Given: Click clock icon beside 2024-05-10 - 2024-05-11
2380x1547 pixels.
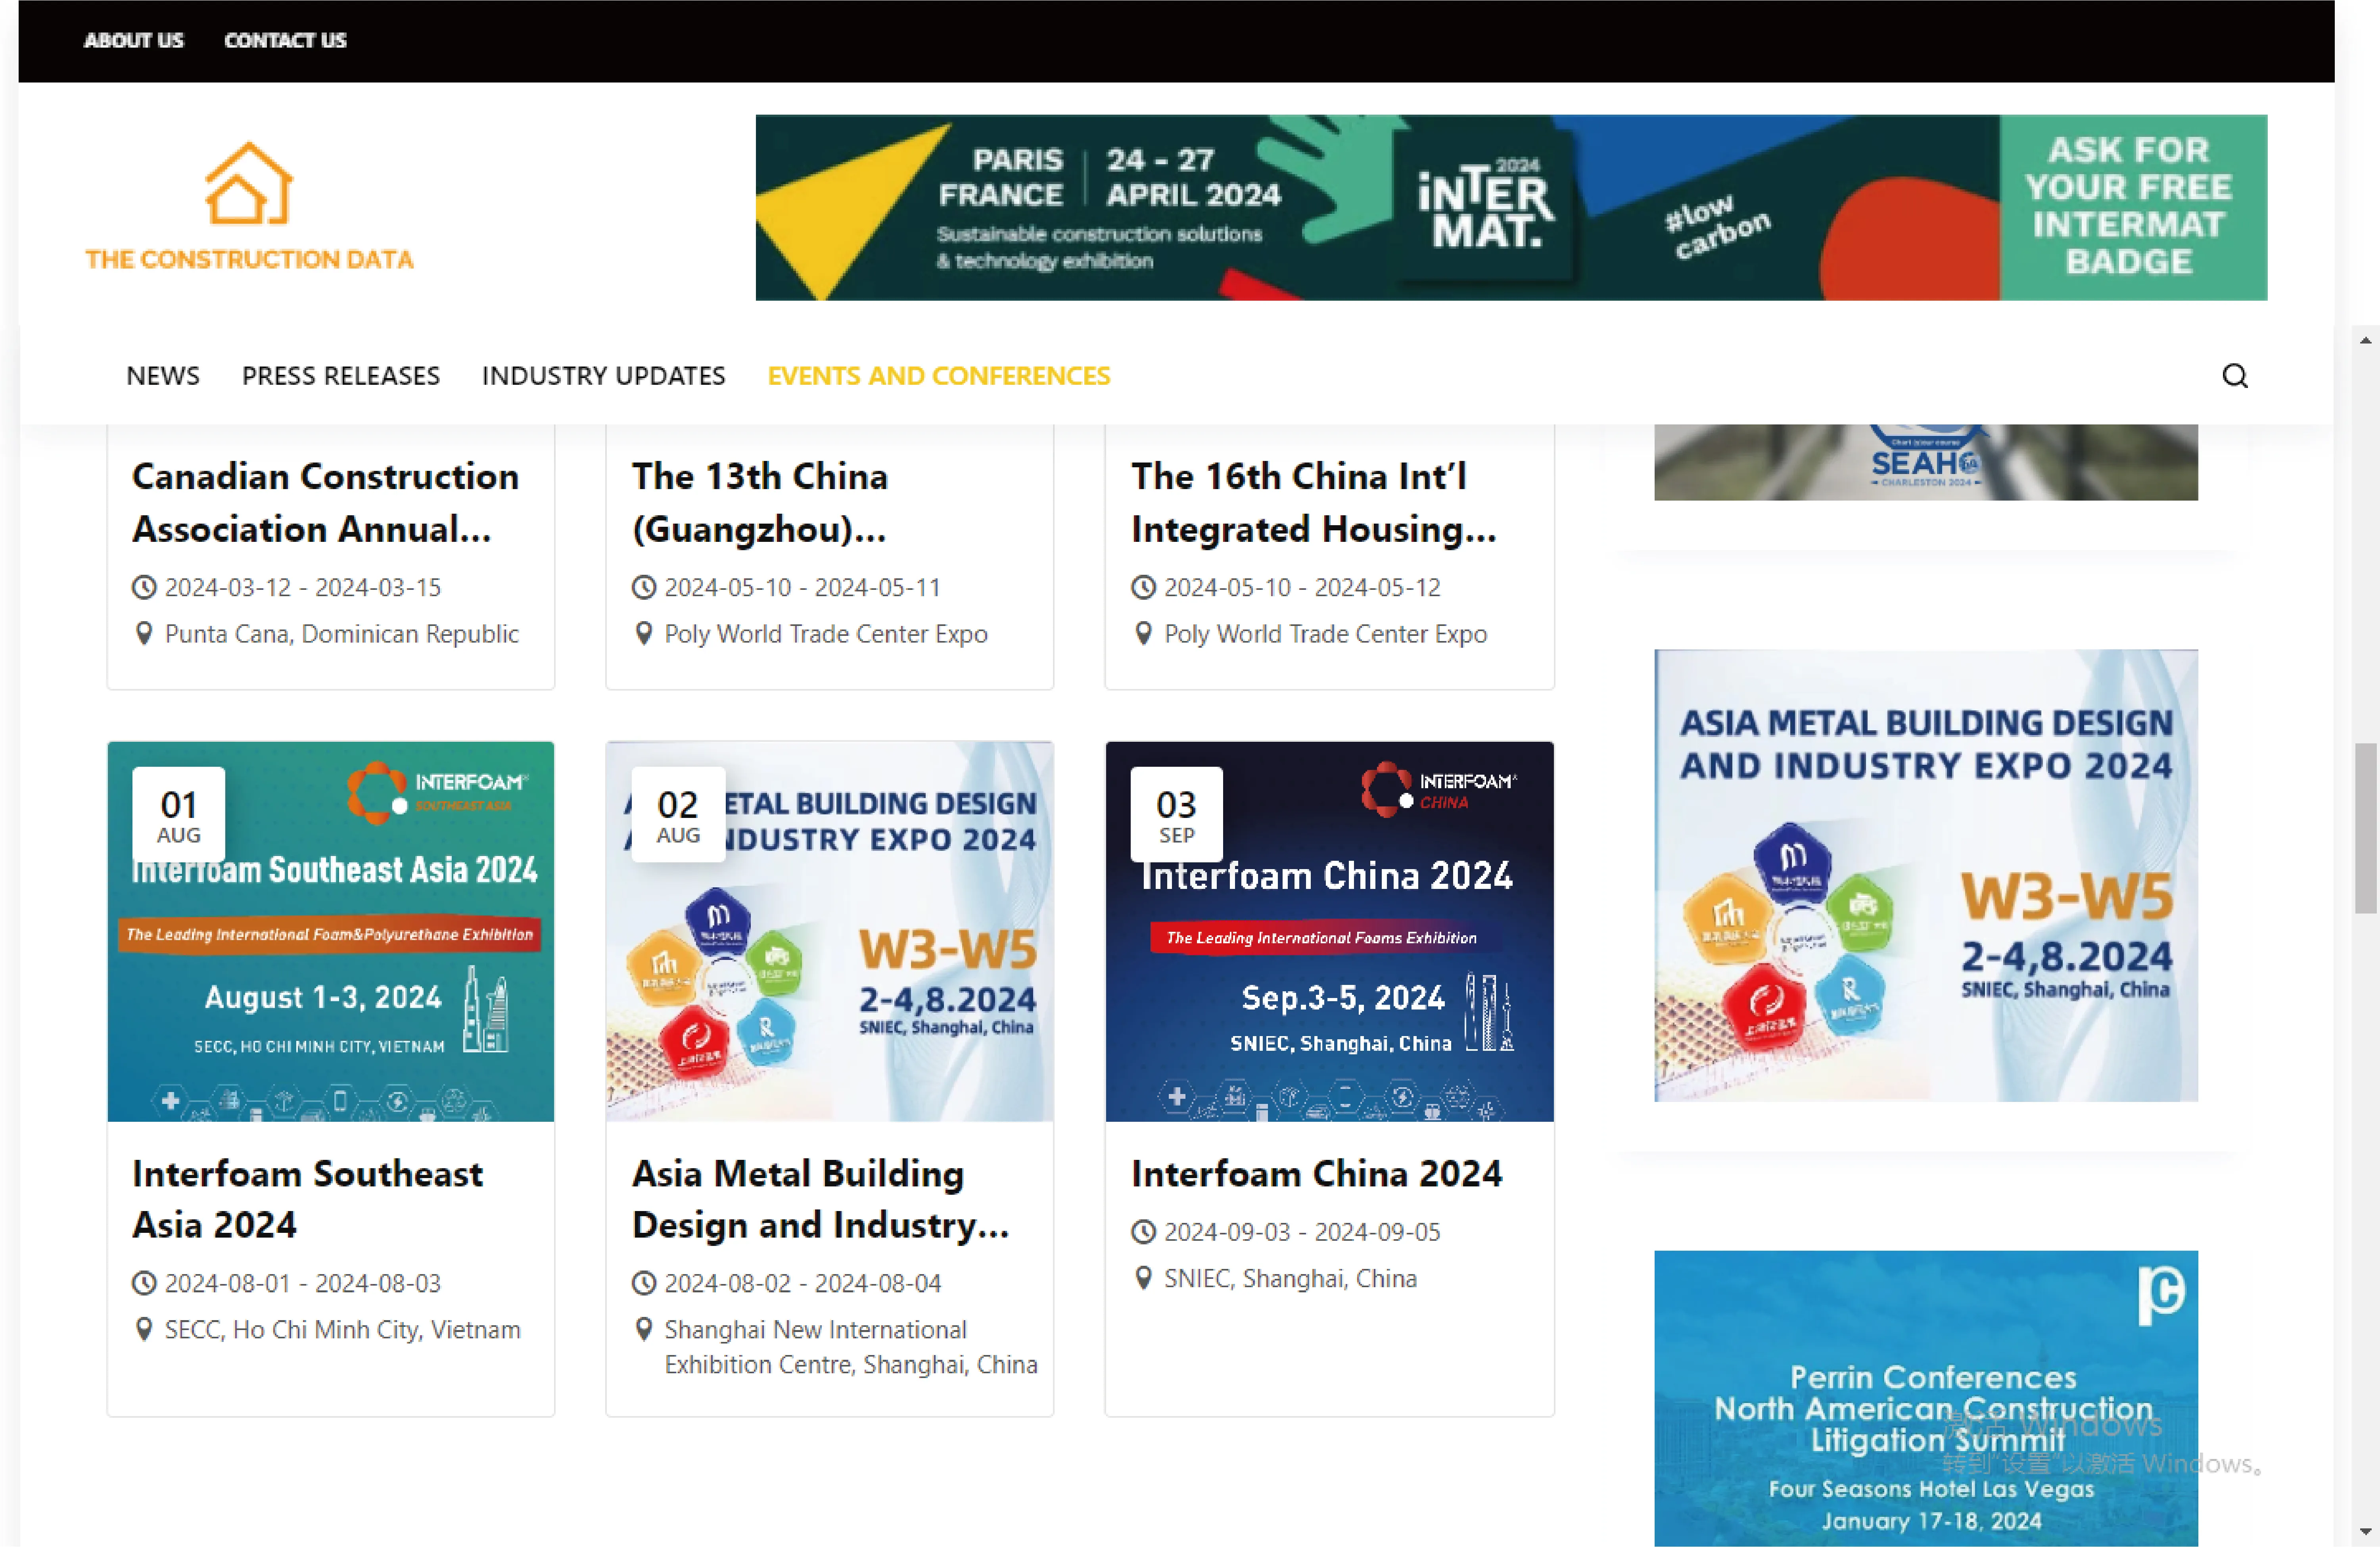Looking at the screenshot, I should [x=644, y=587].
